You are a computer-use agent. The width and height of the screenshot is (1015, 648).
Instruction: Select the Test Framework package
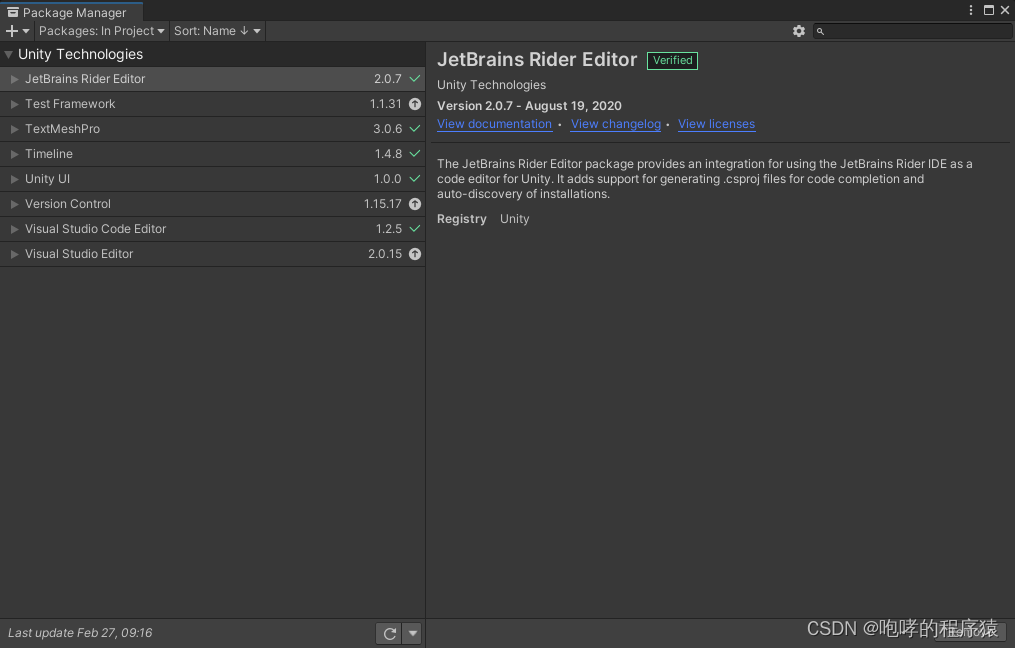[212, 104]
